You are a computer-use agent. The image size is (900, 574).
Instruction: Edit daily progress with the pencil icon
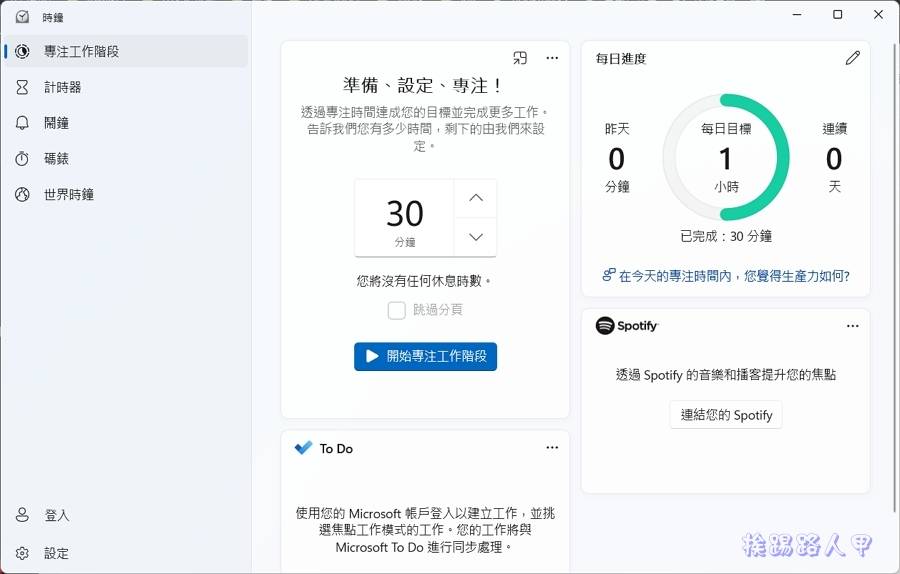click(852, 58)
